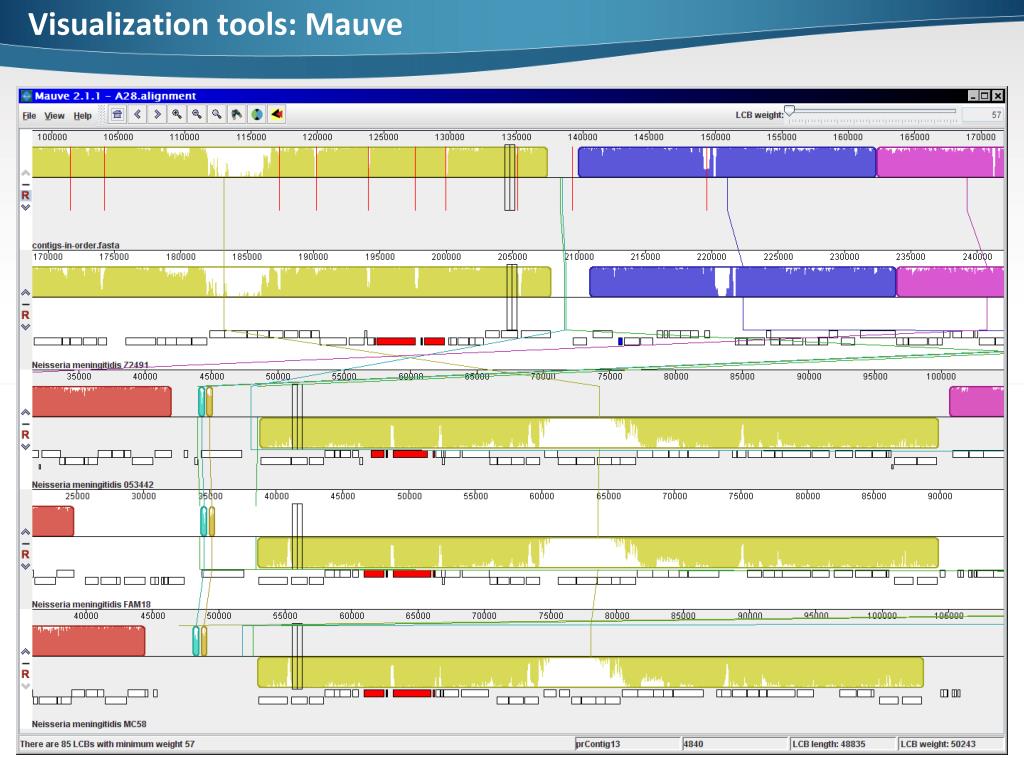
Task: Click the 'LCB weight: 50243' status entry
Action: [951, 744]
